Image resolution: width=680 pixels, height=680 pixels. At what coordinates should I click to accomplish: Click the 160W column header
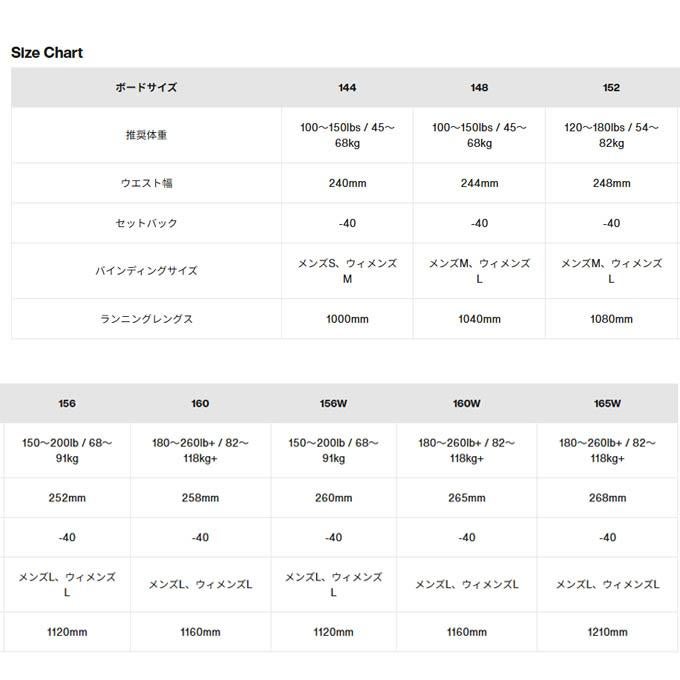click(x=466, y=404)
